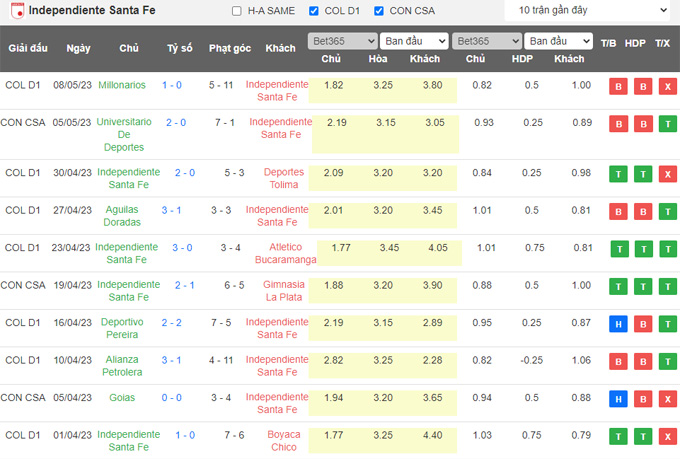The width and height of the screenshot is (680, 459).
Task: Click the 'Ngày' column header
Action: coord(78,48)
